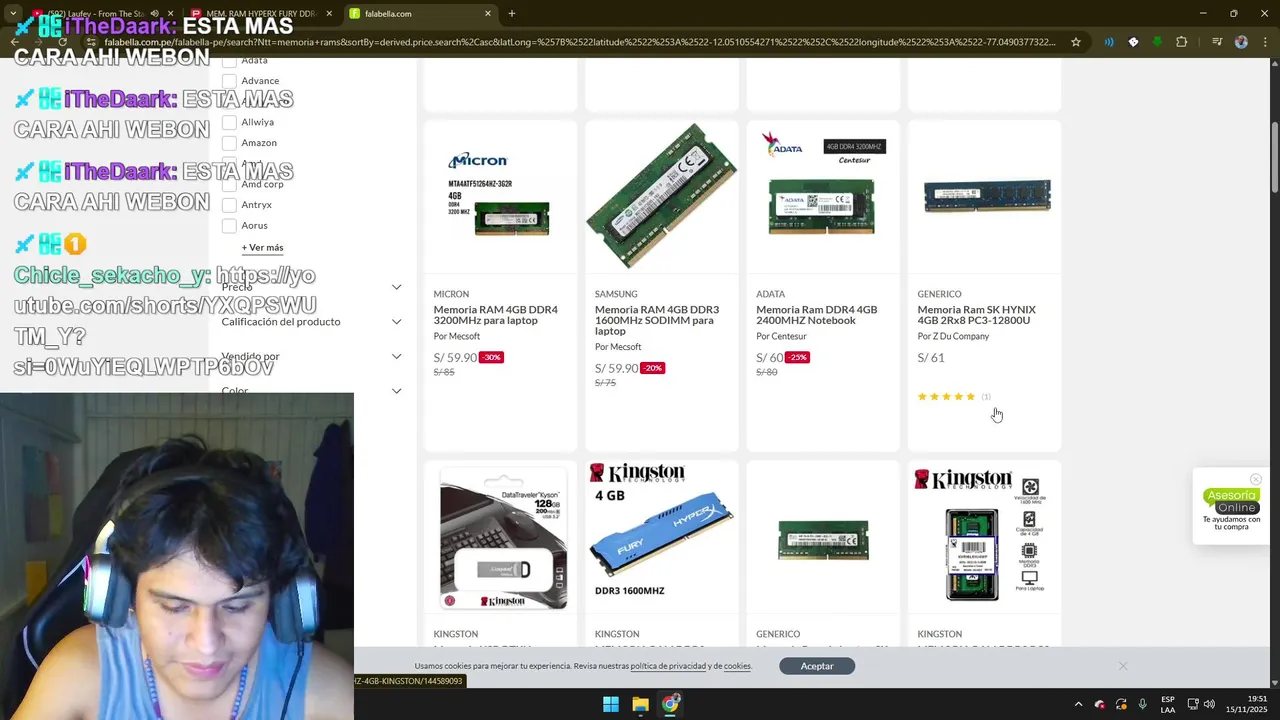Check the Amazon brand checkbox
Viewport: 1280px width, 720px height.
point(229,143)
